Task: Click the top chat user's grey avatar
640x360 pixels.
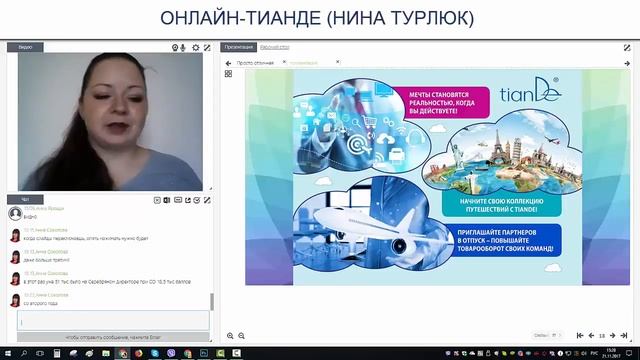Action: pos(15,213)
